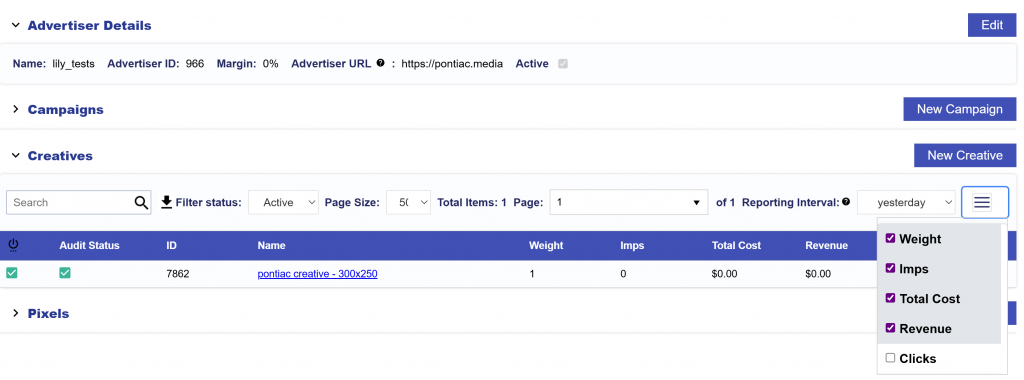
Task: Uncheck the Revenue column checkbox
Action: click(x=890, y=328)
